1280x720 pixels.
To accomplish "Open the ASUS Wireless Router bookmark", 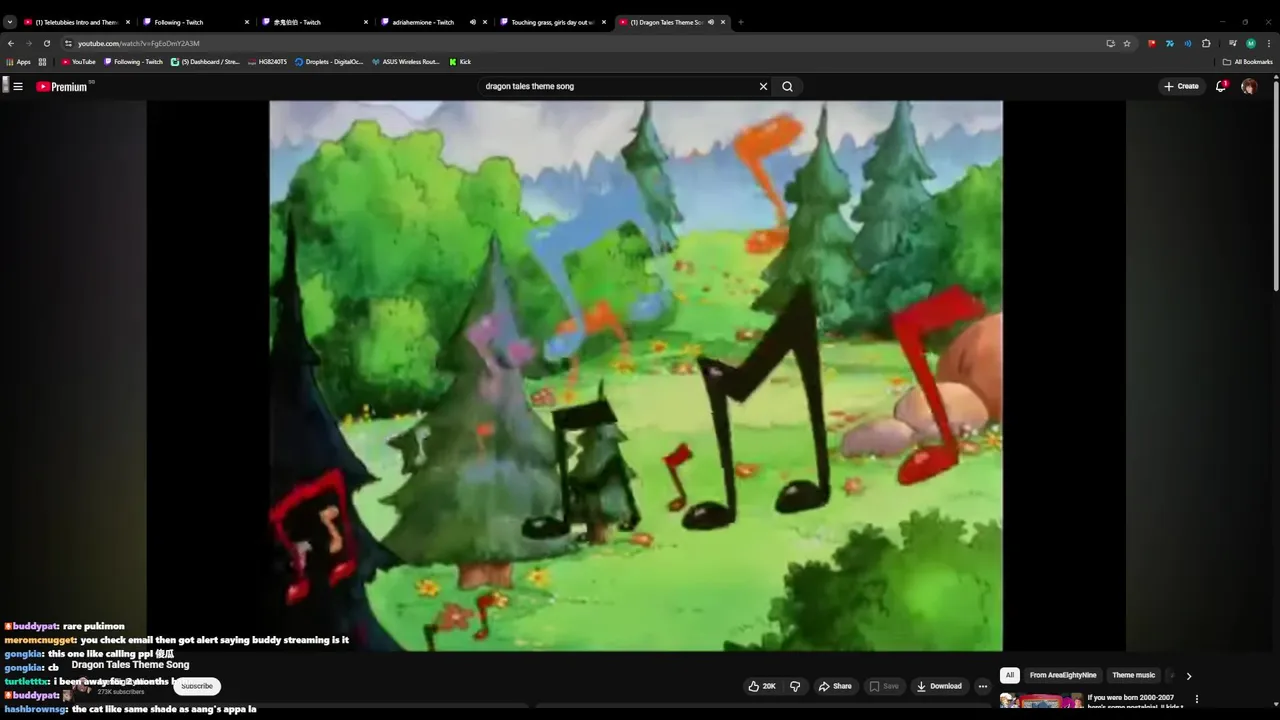I will 405,62.
